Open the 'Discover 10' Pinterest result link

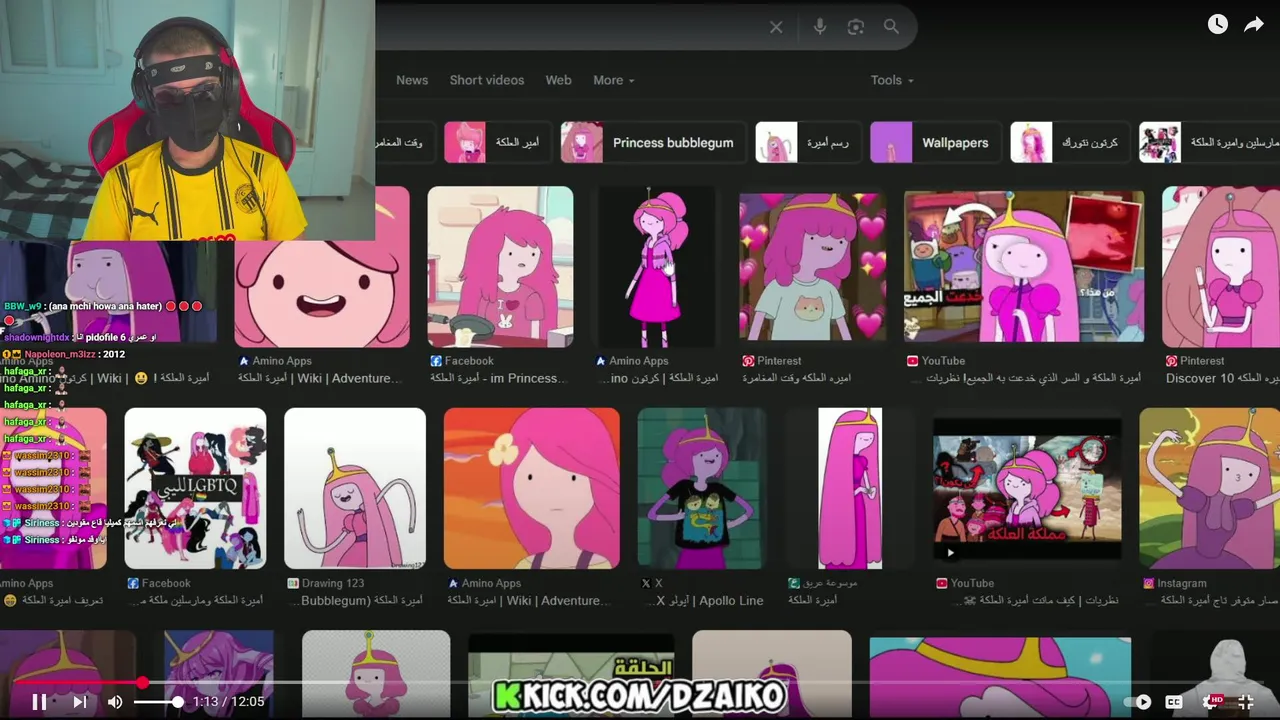point(1222,378)
